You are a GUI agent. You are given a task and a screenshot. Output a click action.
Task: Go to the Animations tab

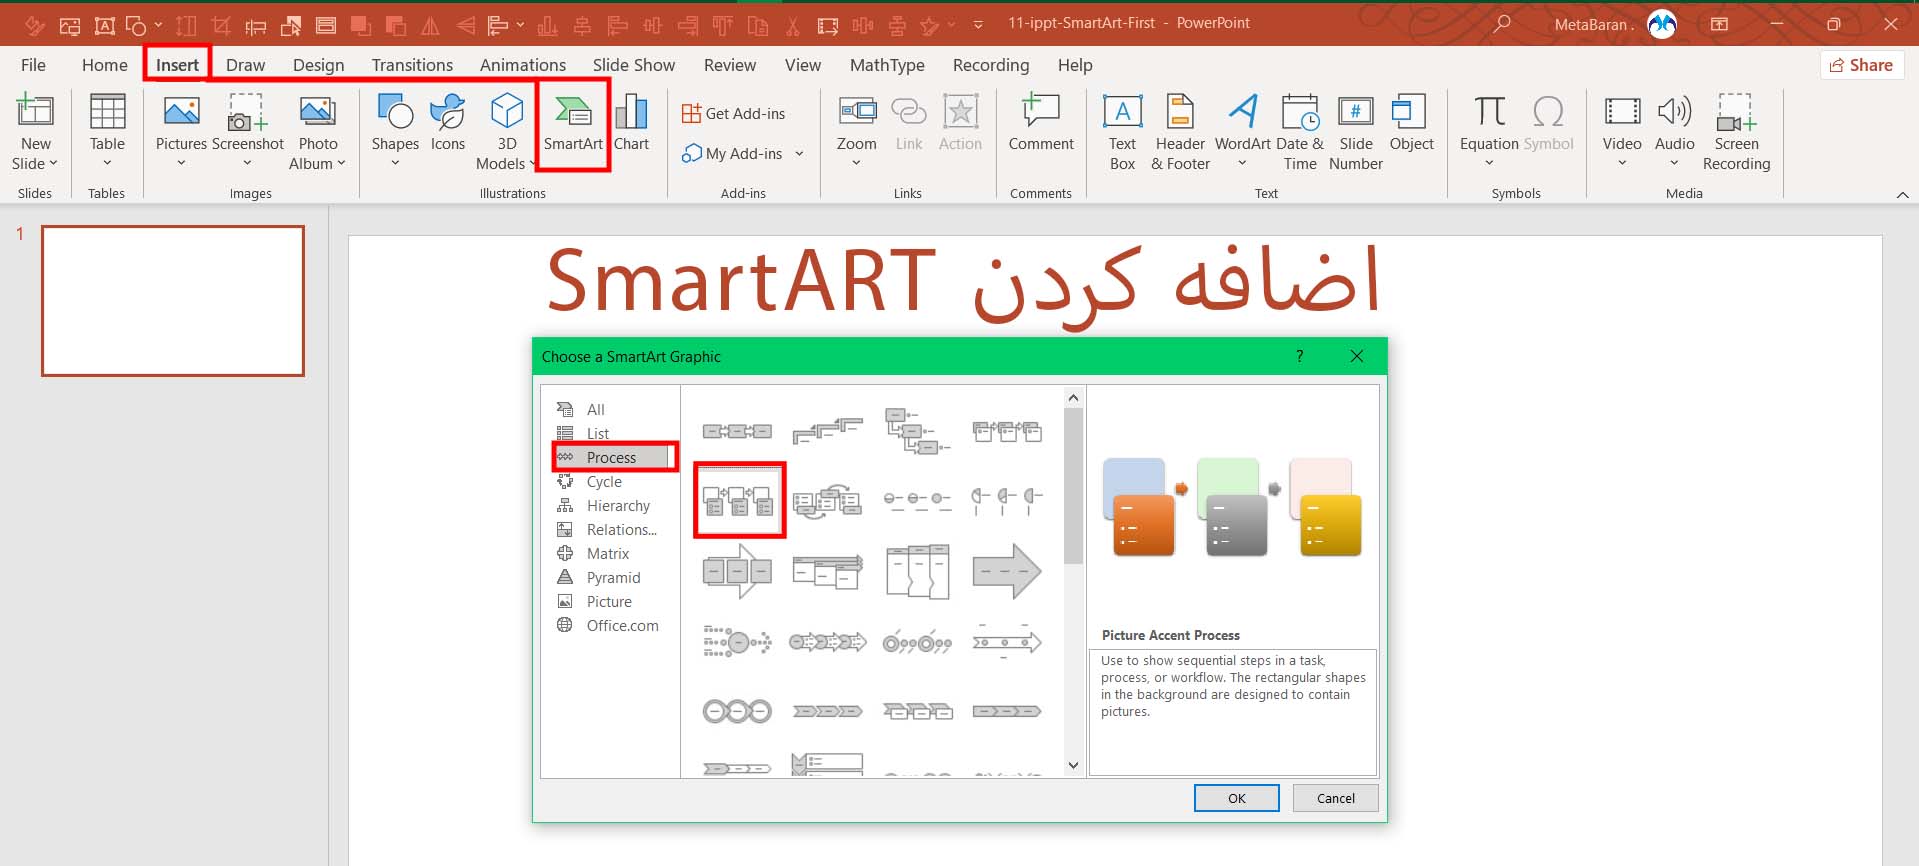pos(522,65)
